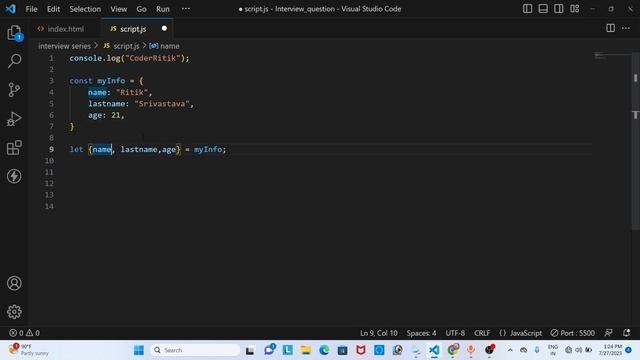Expand the menu bar overflow ellipsis
The image size is (640, 360).
(186, 9)
